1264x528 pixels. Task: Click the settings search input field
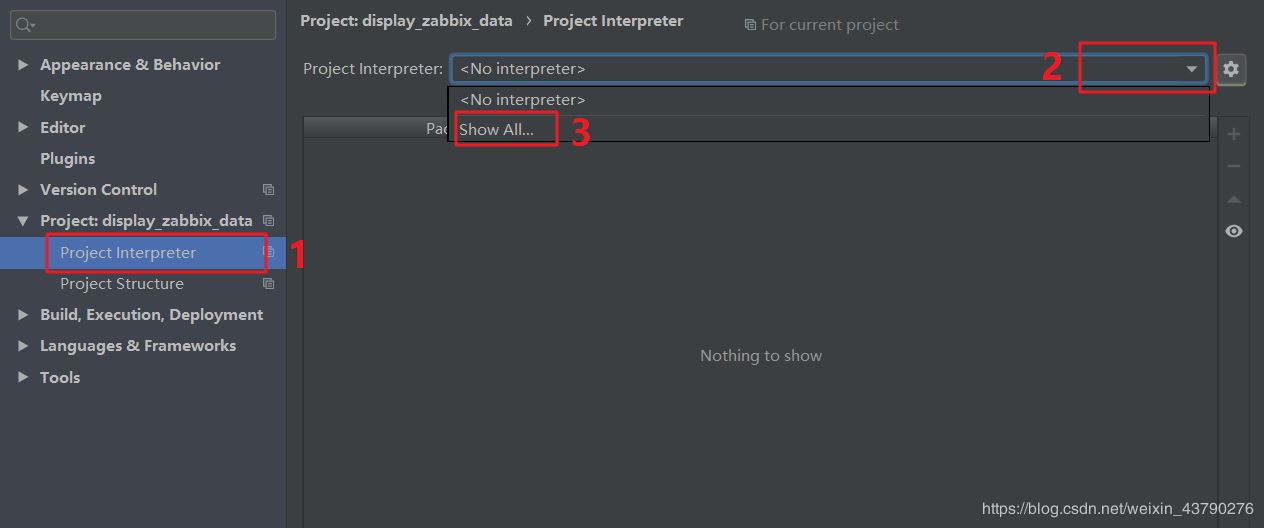pyautogui.click(x=150, y=25)
